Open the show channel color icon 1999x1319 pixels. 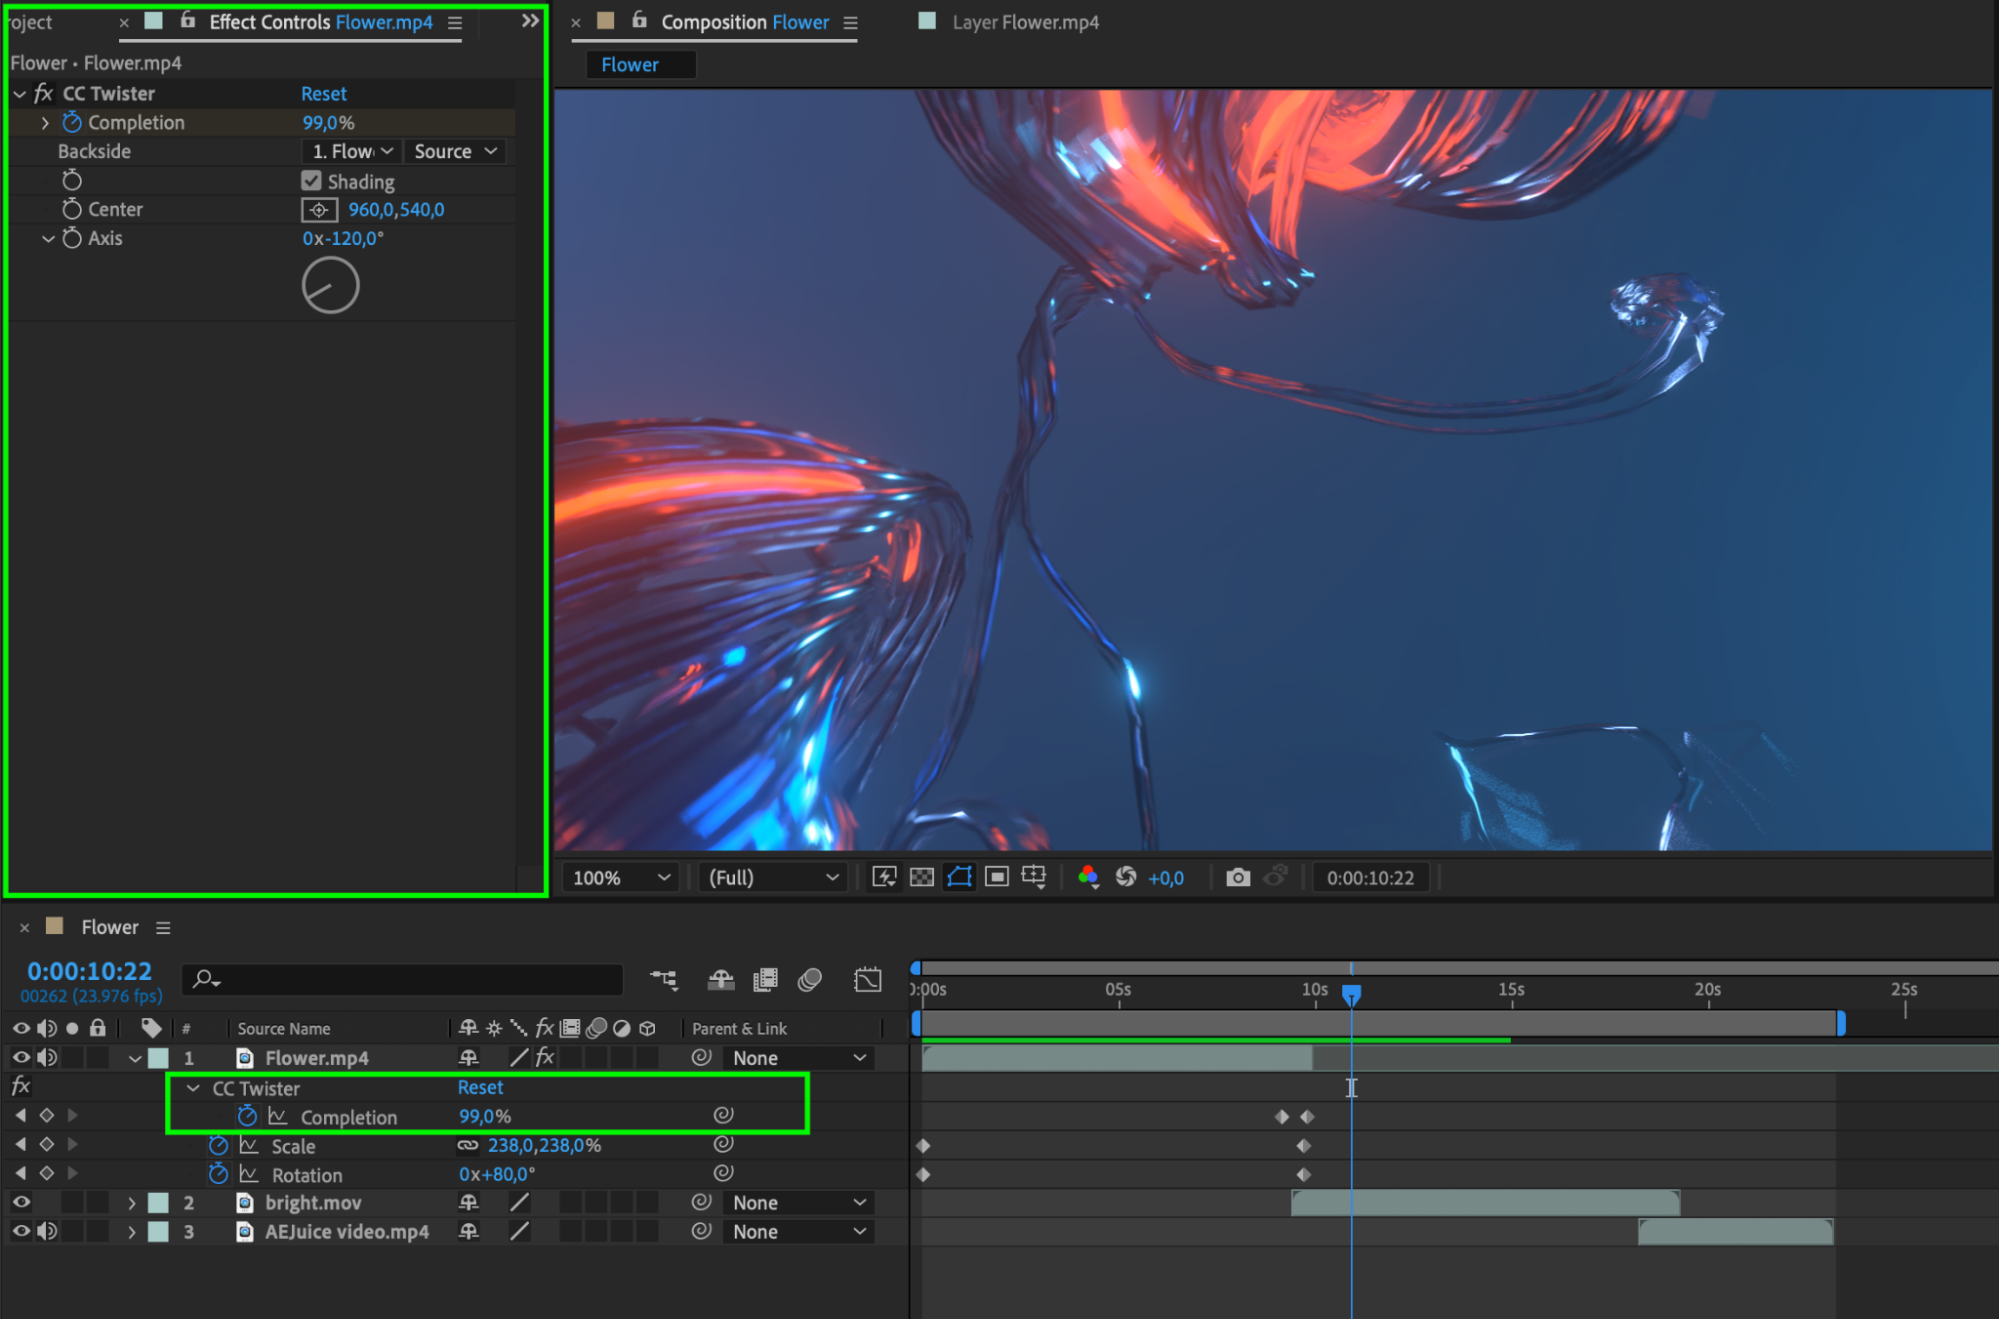(1088, 877)
